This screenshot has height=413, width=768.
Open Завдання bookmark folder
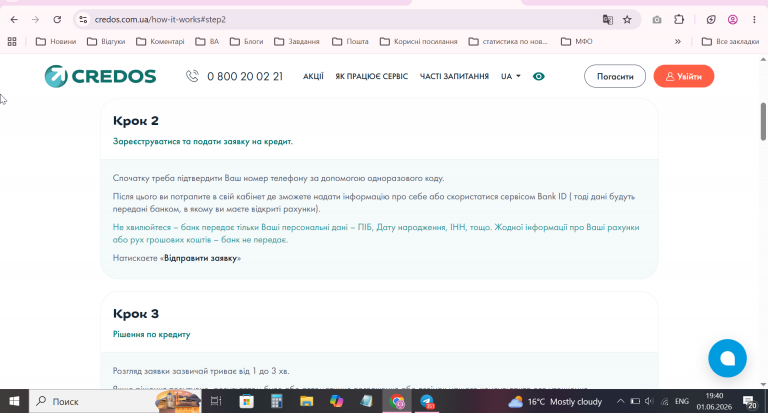point(297,42)
